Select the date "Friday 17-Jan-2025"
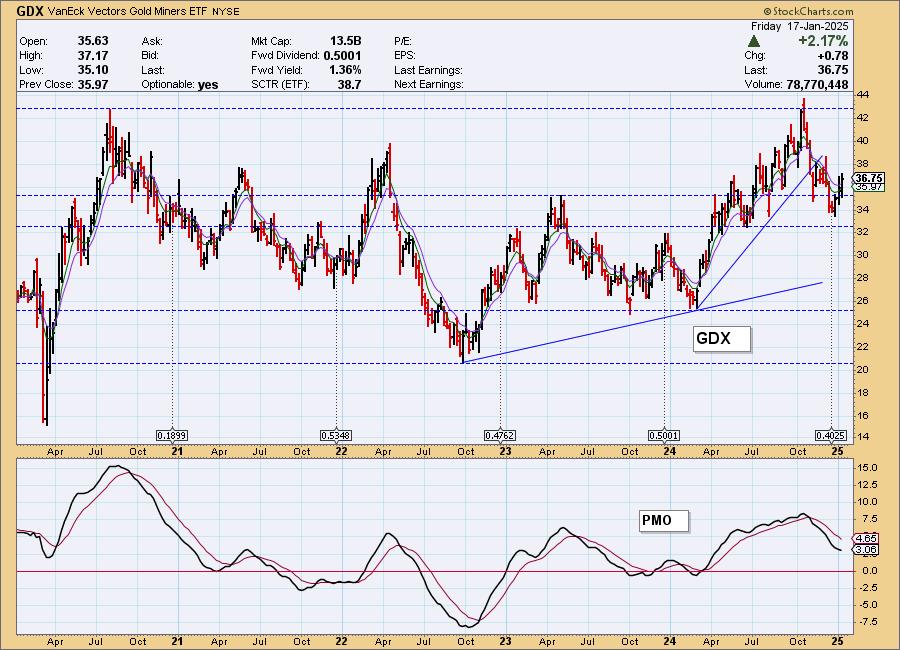The width and height of the screenshot is (900, 650). pos(800,26)
